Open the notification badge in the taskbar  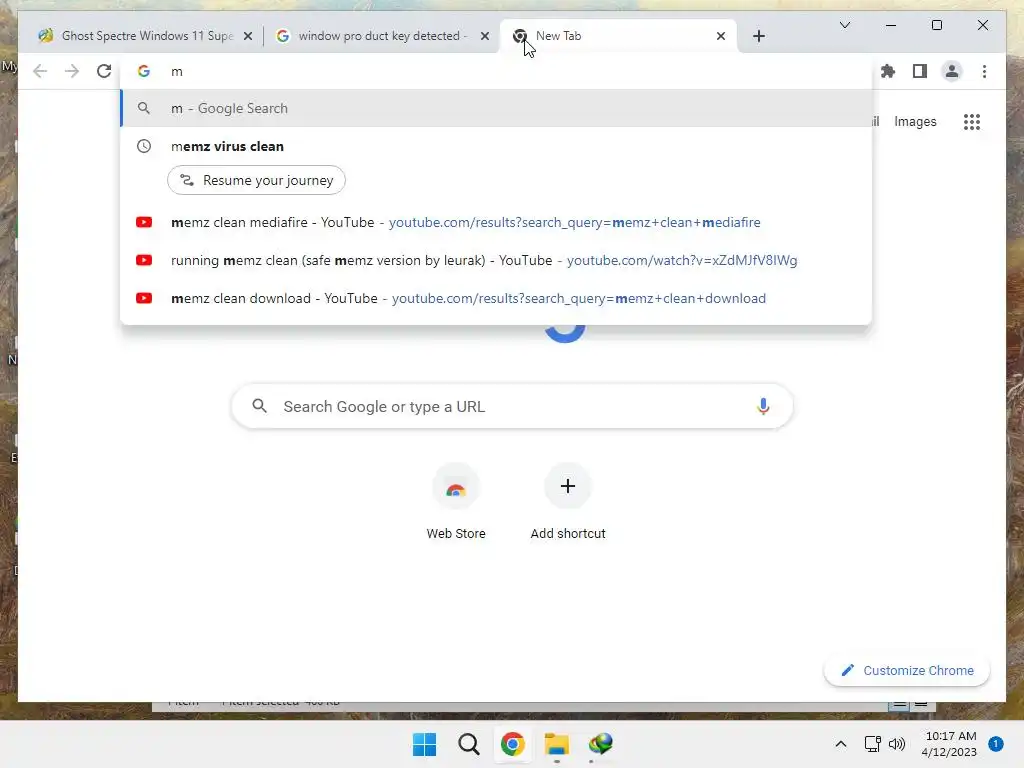pyautogui.click(x=995, y=744)
